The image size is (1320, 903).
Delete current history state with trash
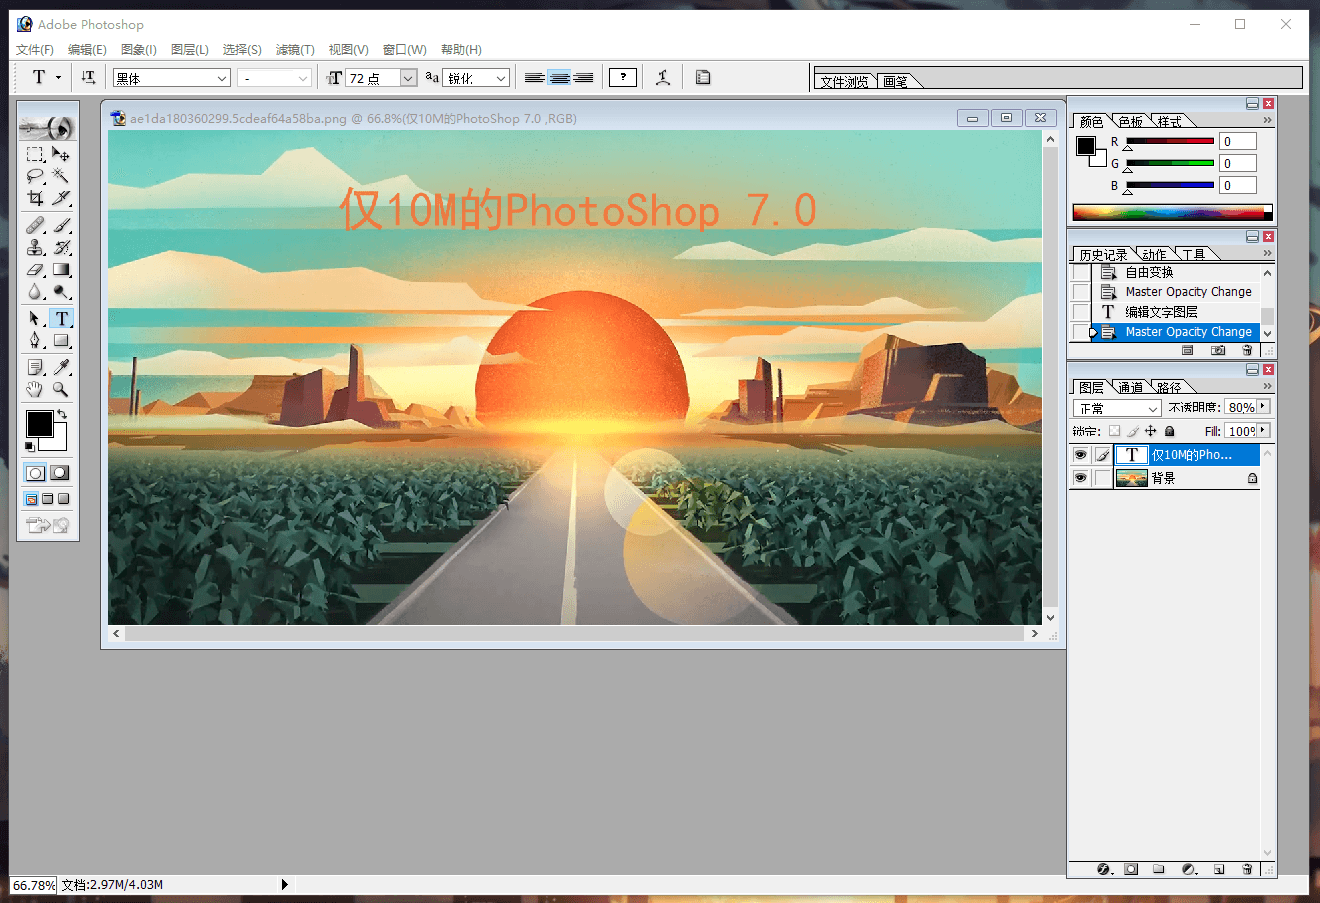click(x=1247, y=351)
